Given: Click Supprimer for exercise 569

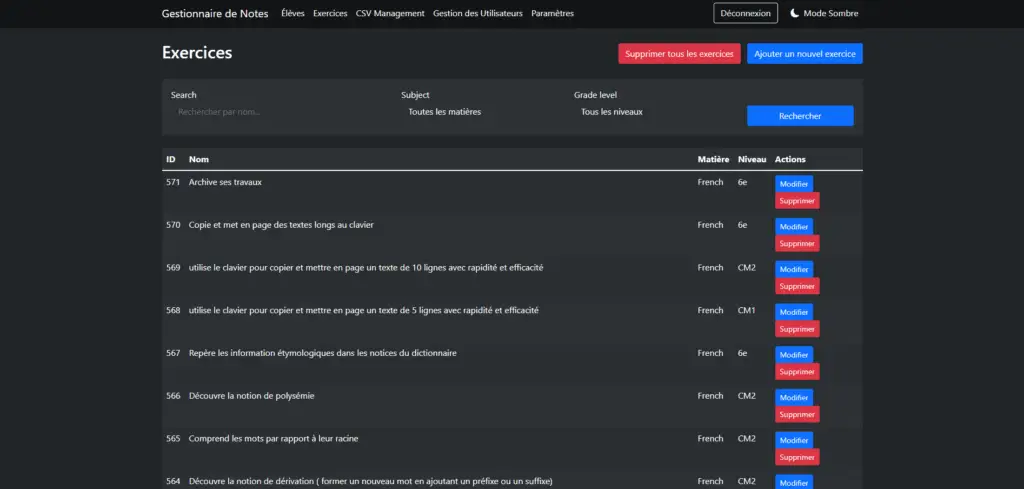Looking at the screenshot, I should pyautogui.click(x=797, y=286).
